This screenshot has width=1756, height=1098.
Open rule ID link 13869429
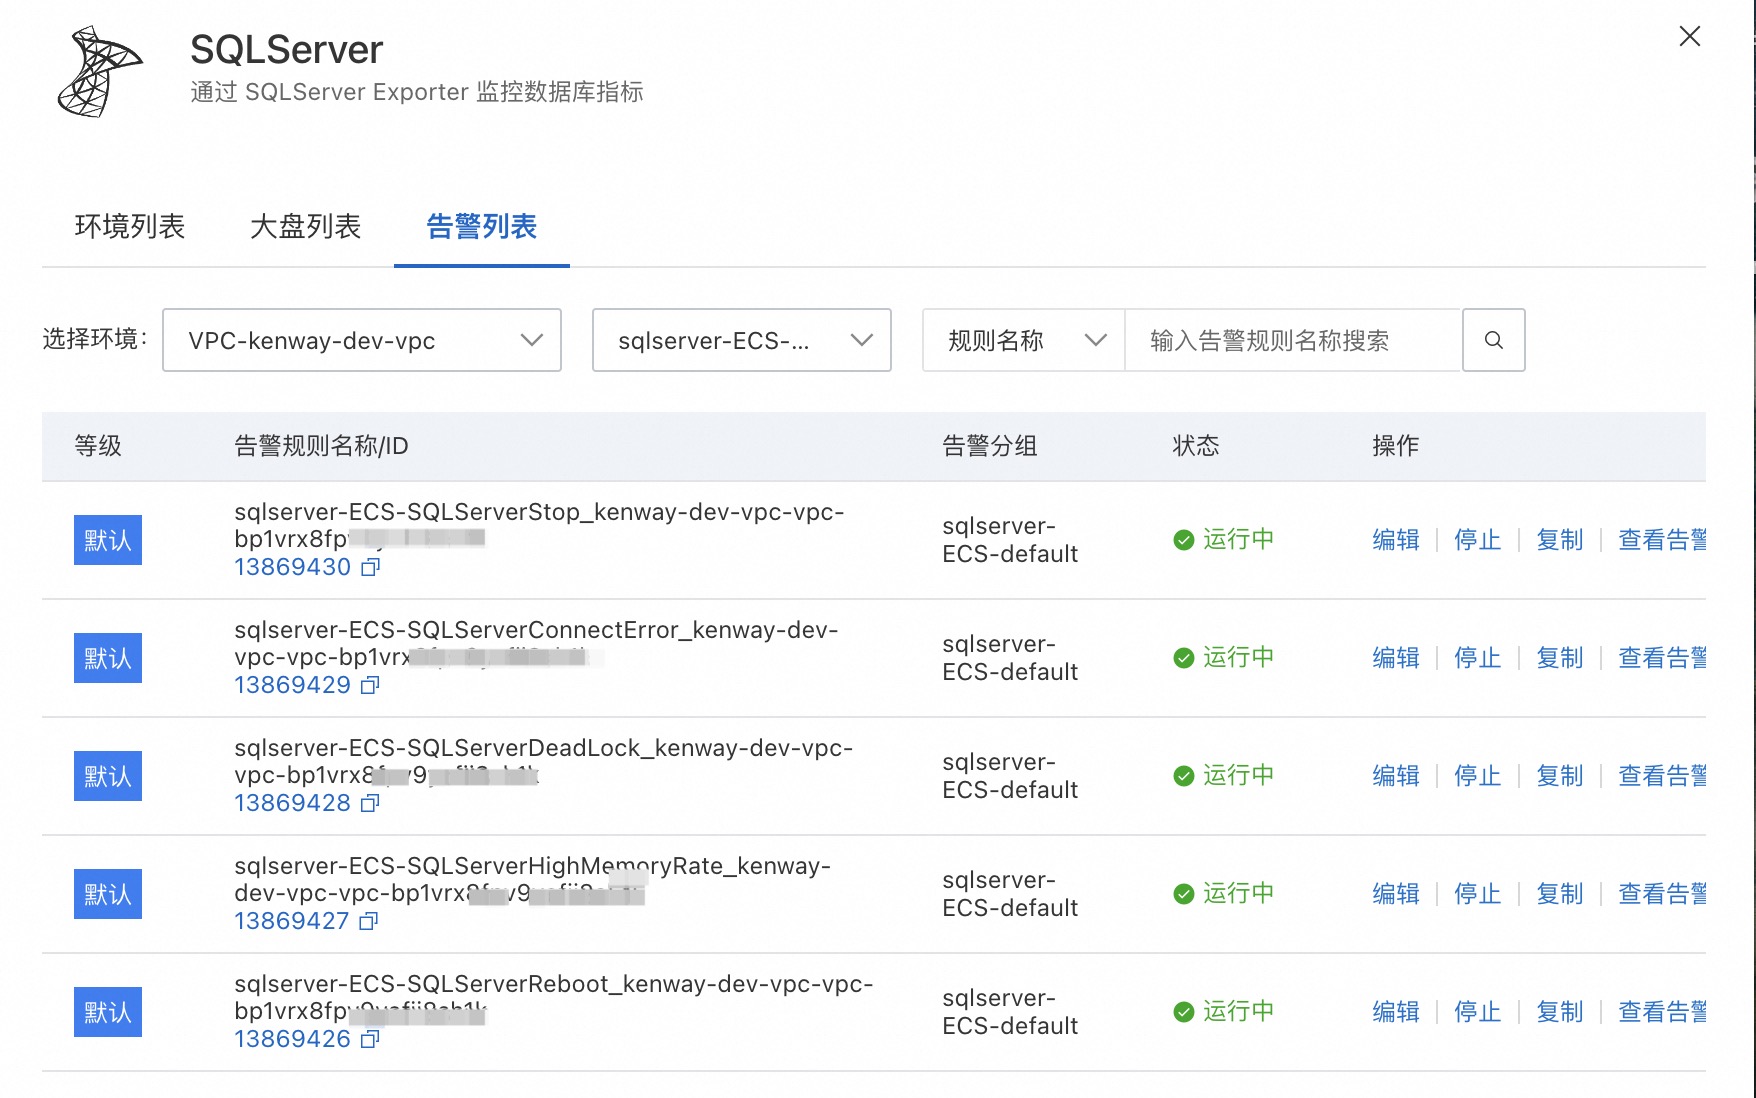(x=293, y=685)
